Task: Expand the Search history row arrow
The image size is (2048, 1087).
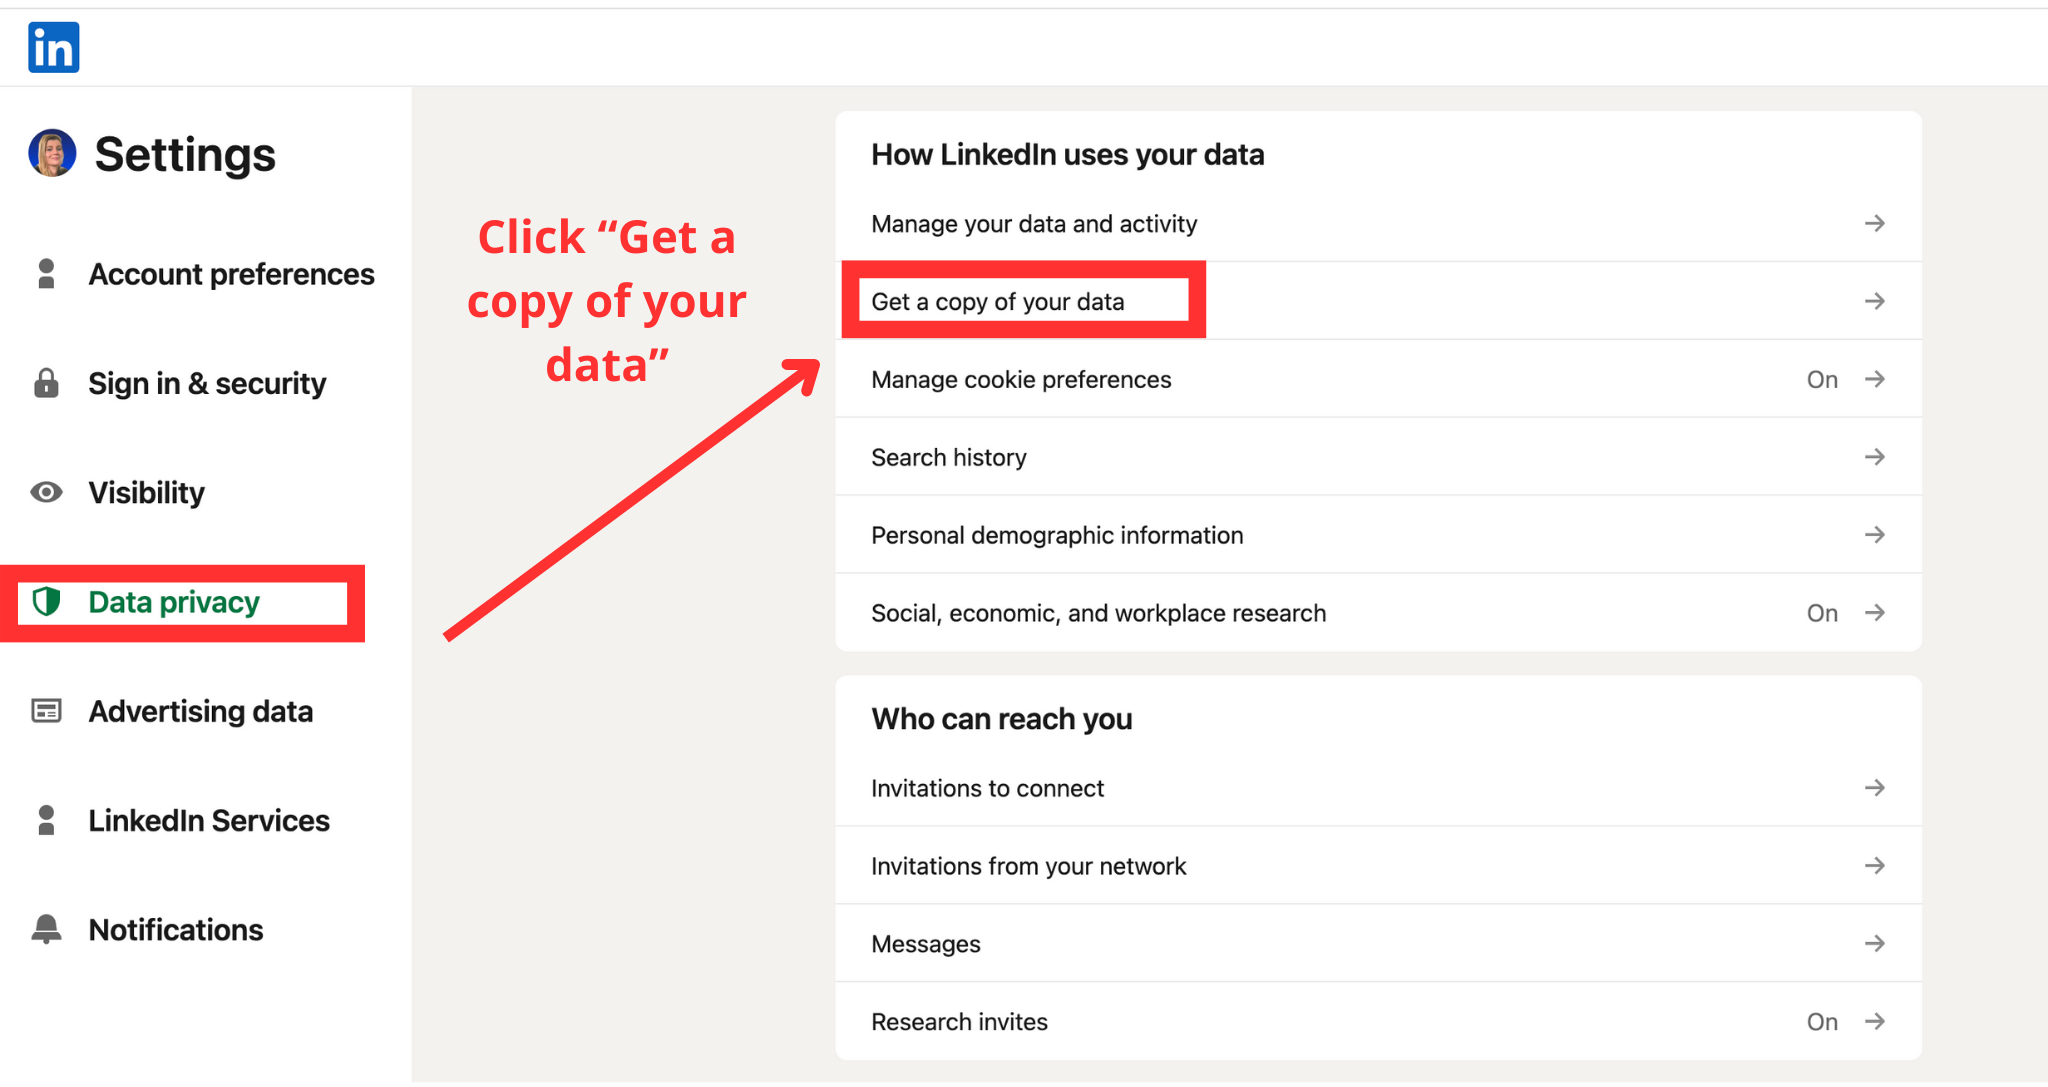Action: click(x=1875, y=457)
